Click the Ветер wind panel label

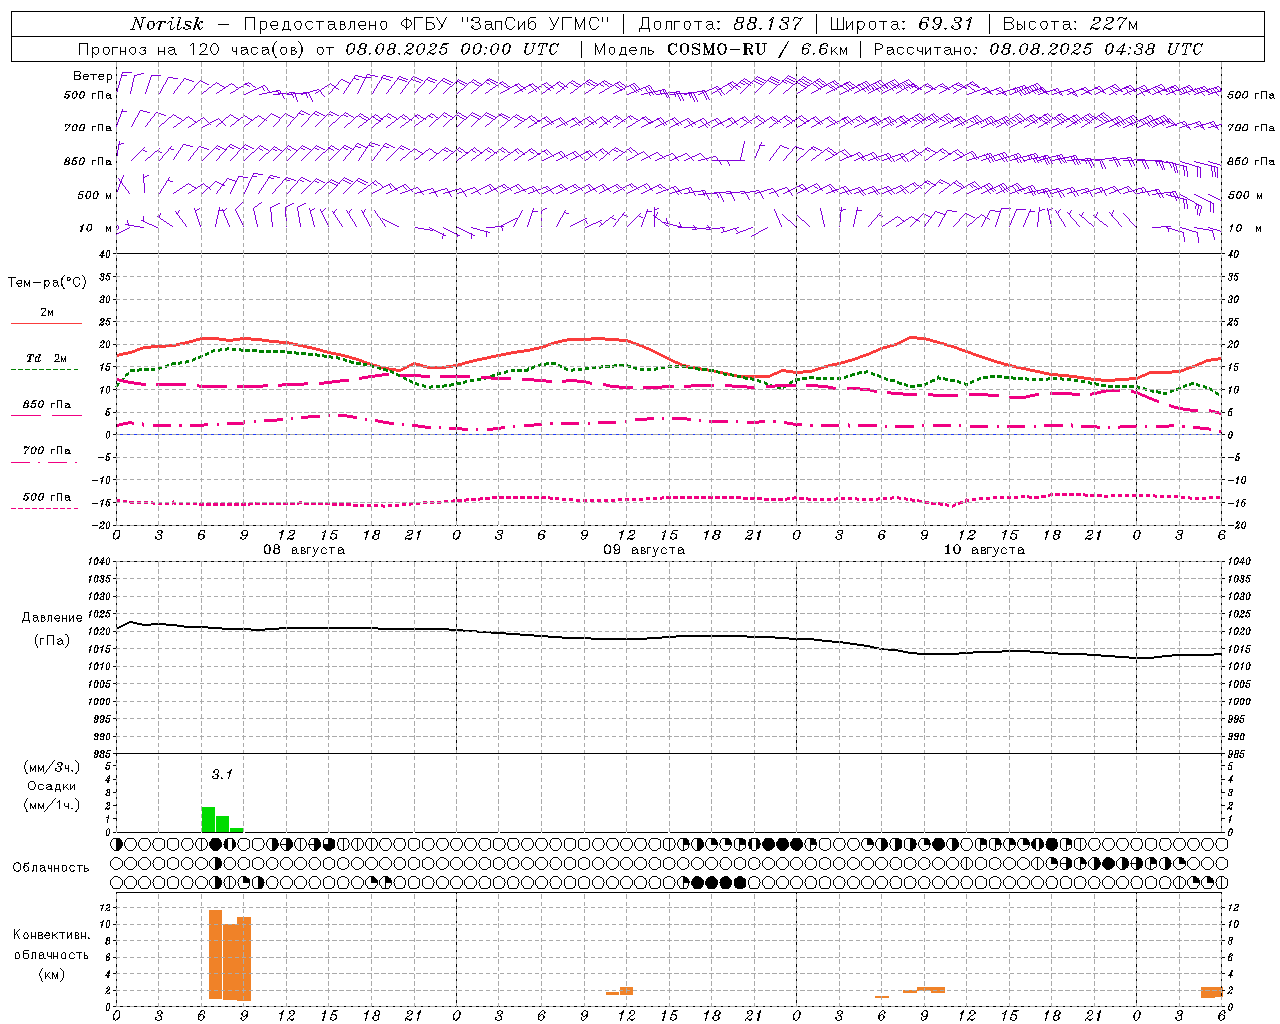pos(92,76)
